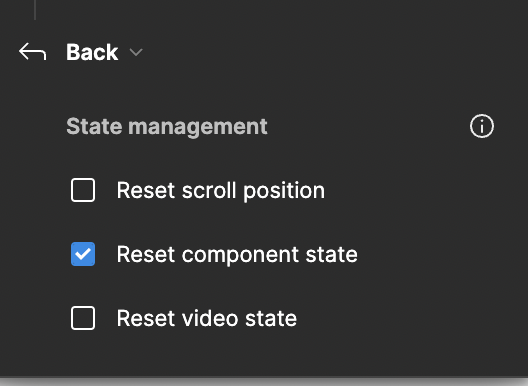
Task: Click the Reset video state label
Action: (x=207, y=318)
